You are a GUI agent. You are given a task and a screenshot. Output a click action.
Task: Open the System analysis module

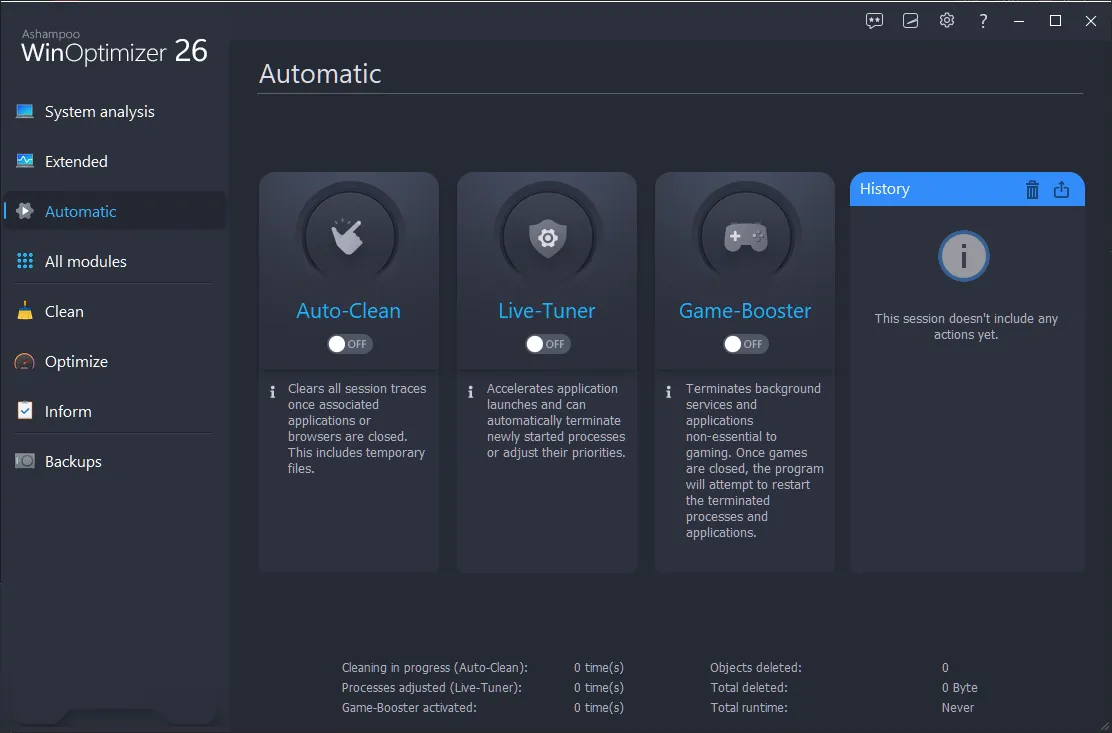(97, 111)
